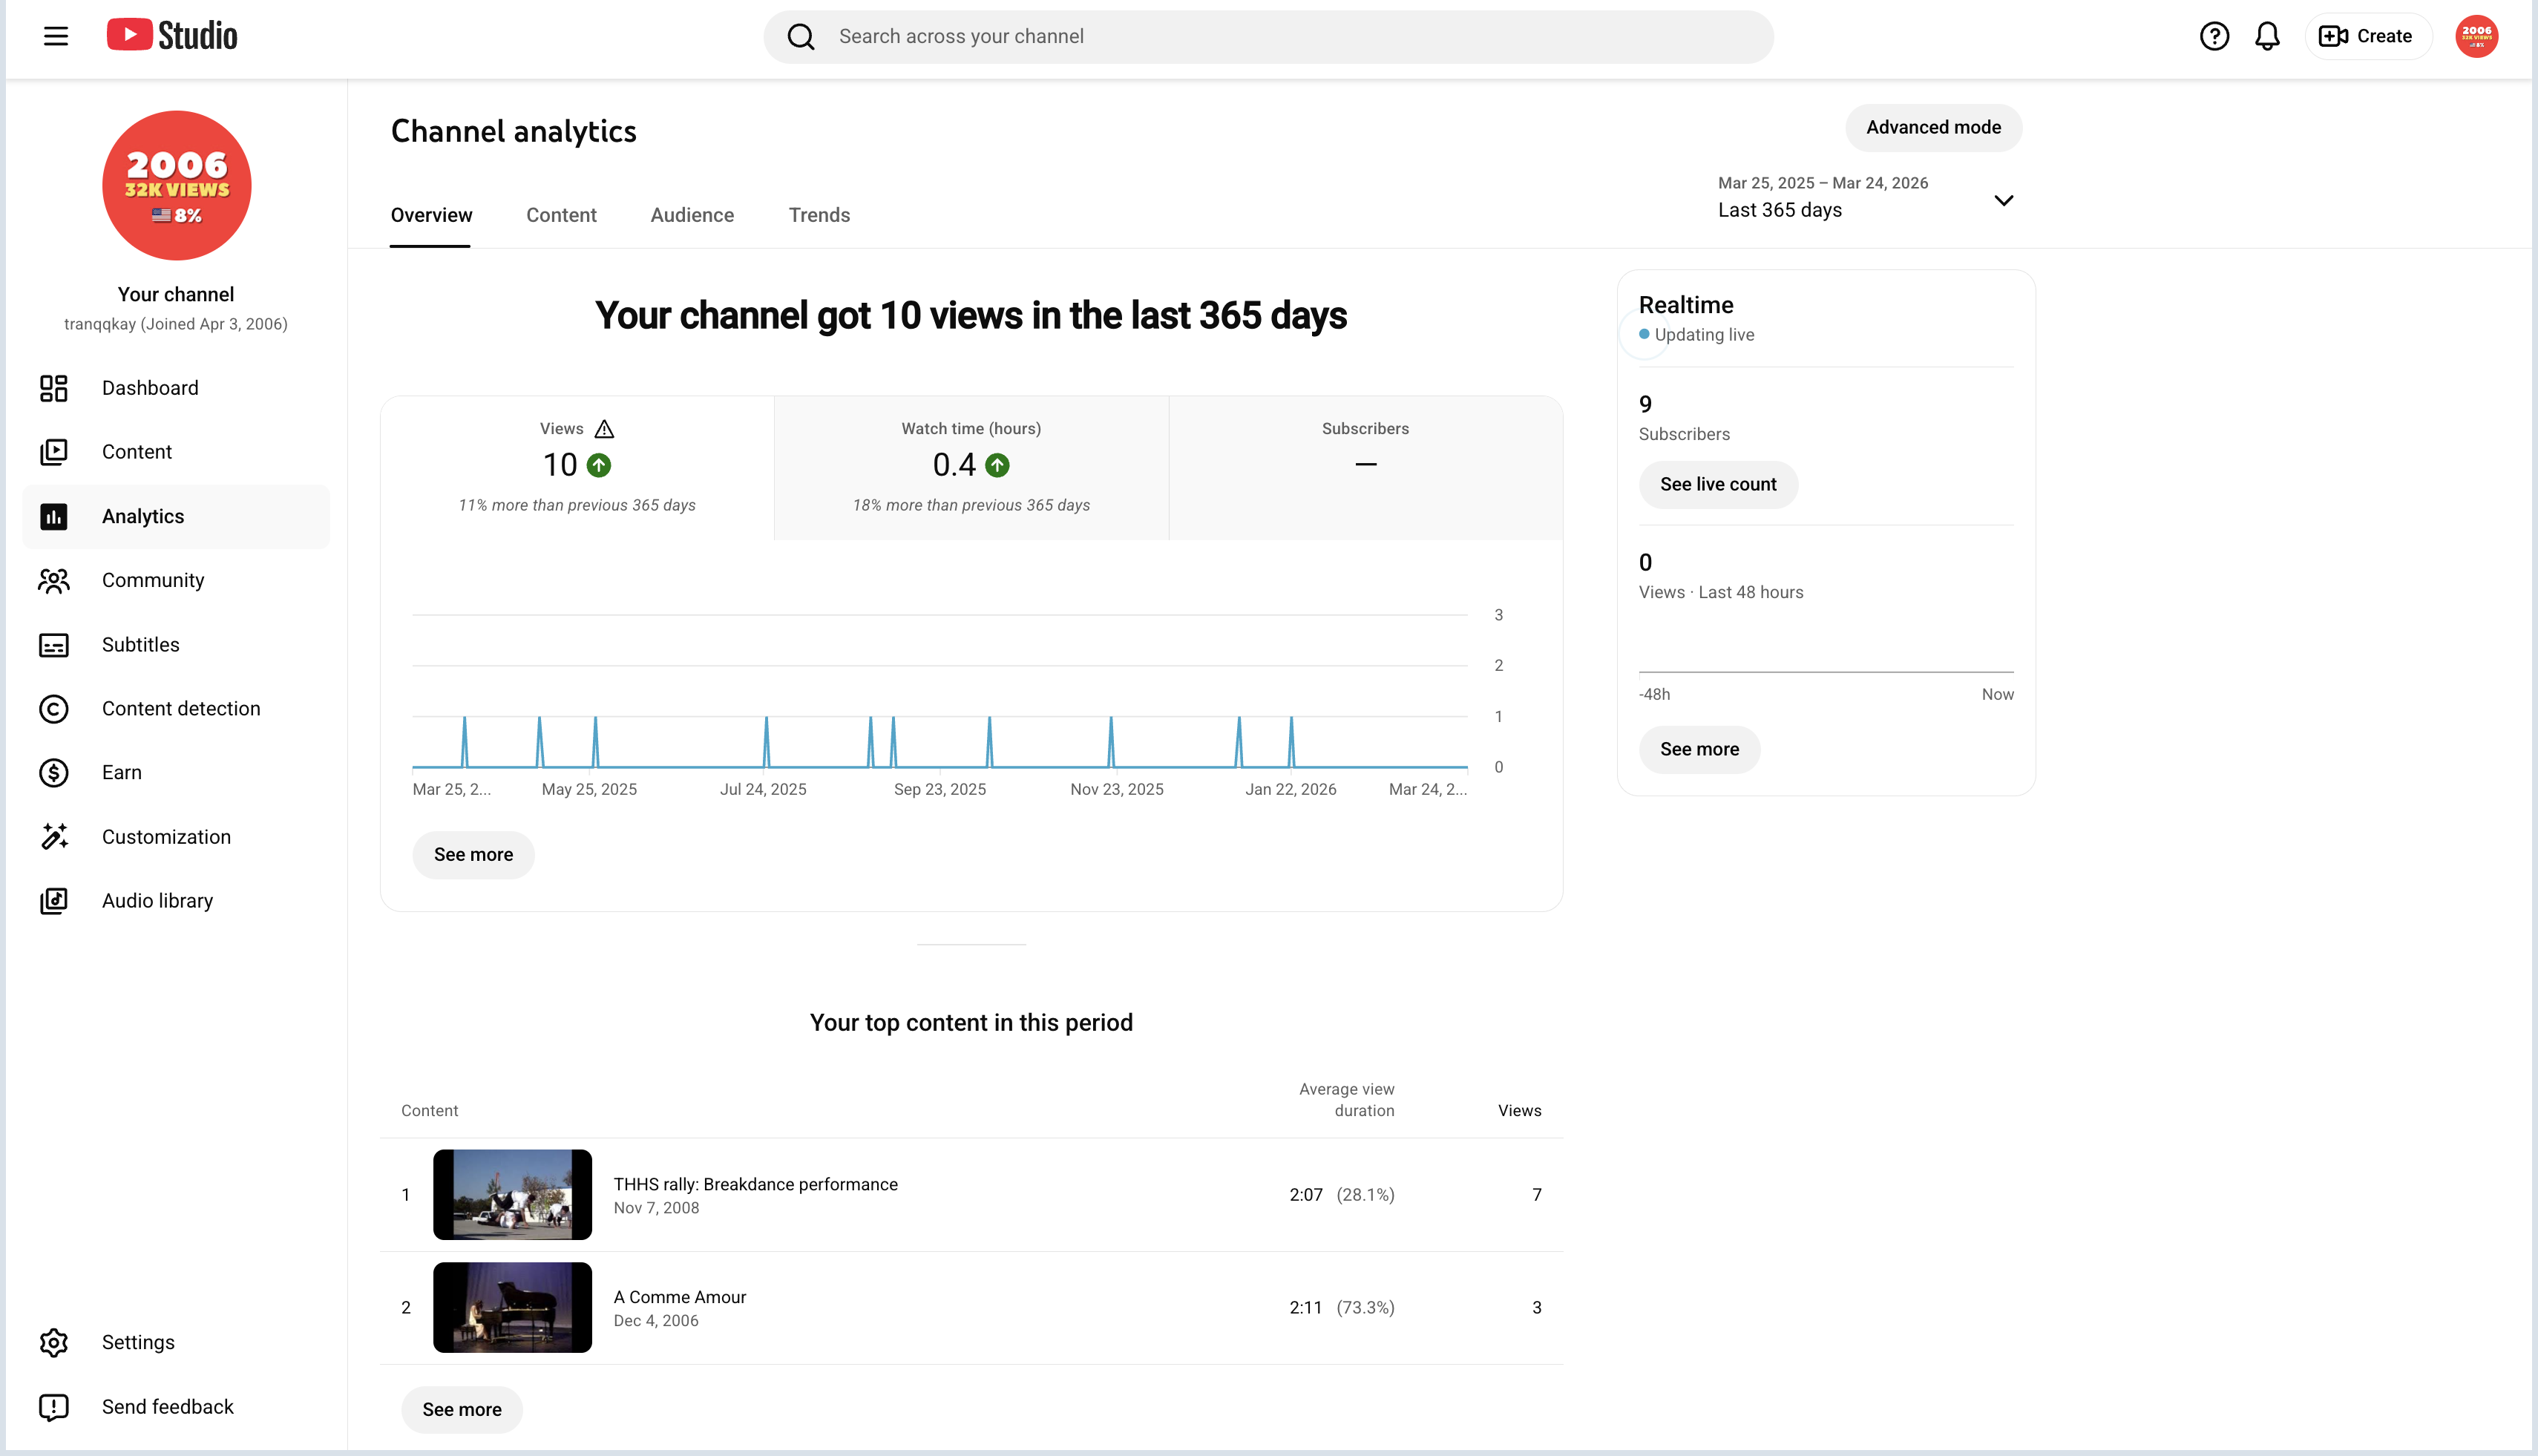Screen dimensions: 2538x1456
Task: Click the THHS rally: Breakdance performance title
Action: coord(755,1184)
